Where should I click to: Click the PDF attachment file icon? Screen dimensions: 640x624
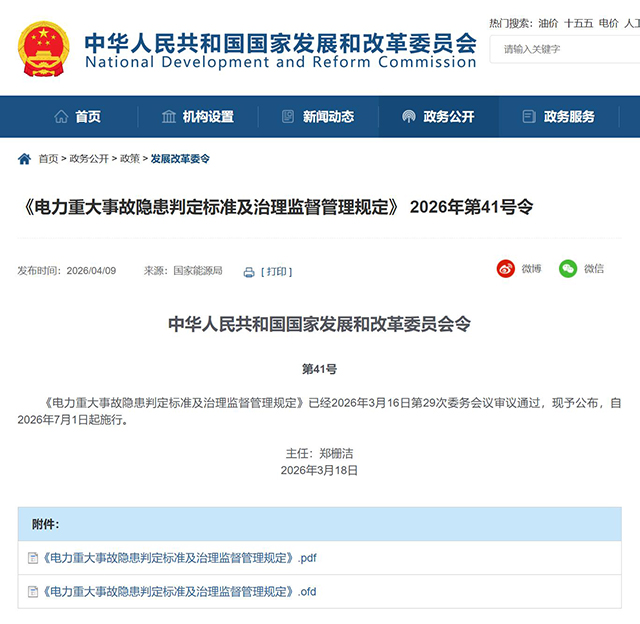(34, 558)
